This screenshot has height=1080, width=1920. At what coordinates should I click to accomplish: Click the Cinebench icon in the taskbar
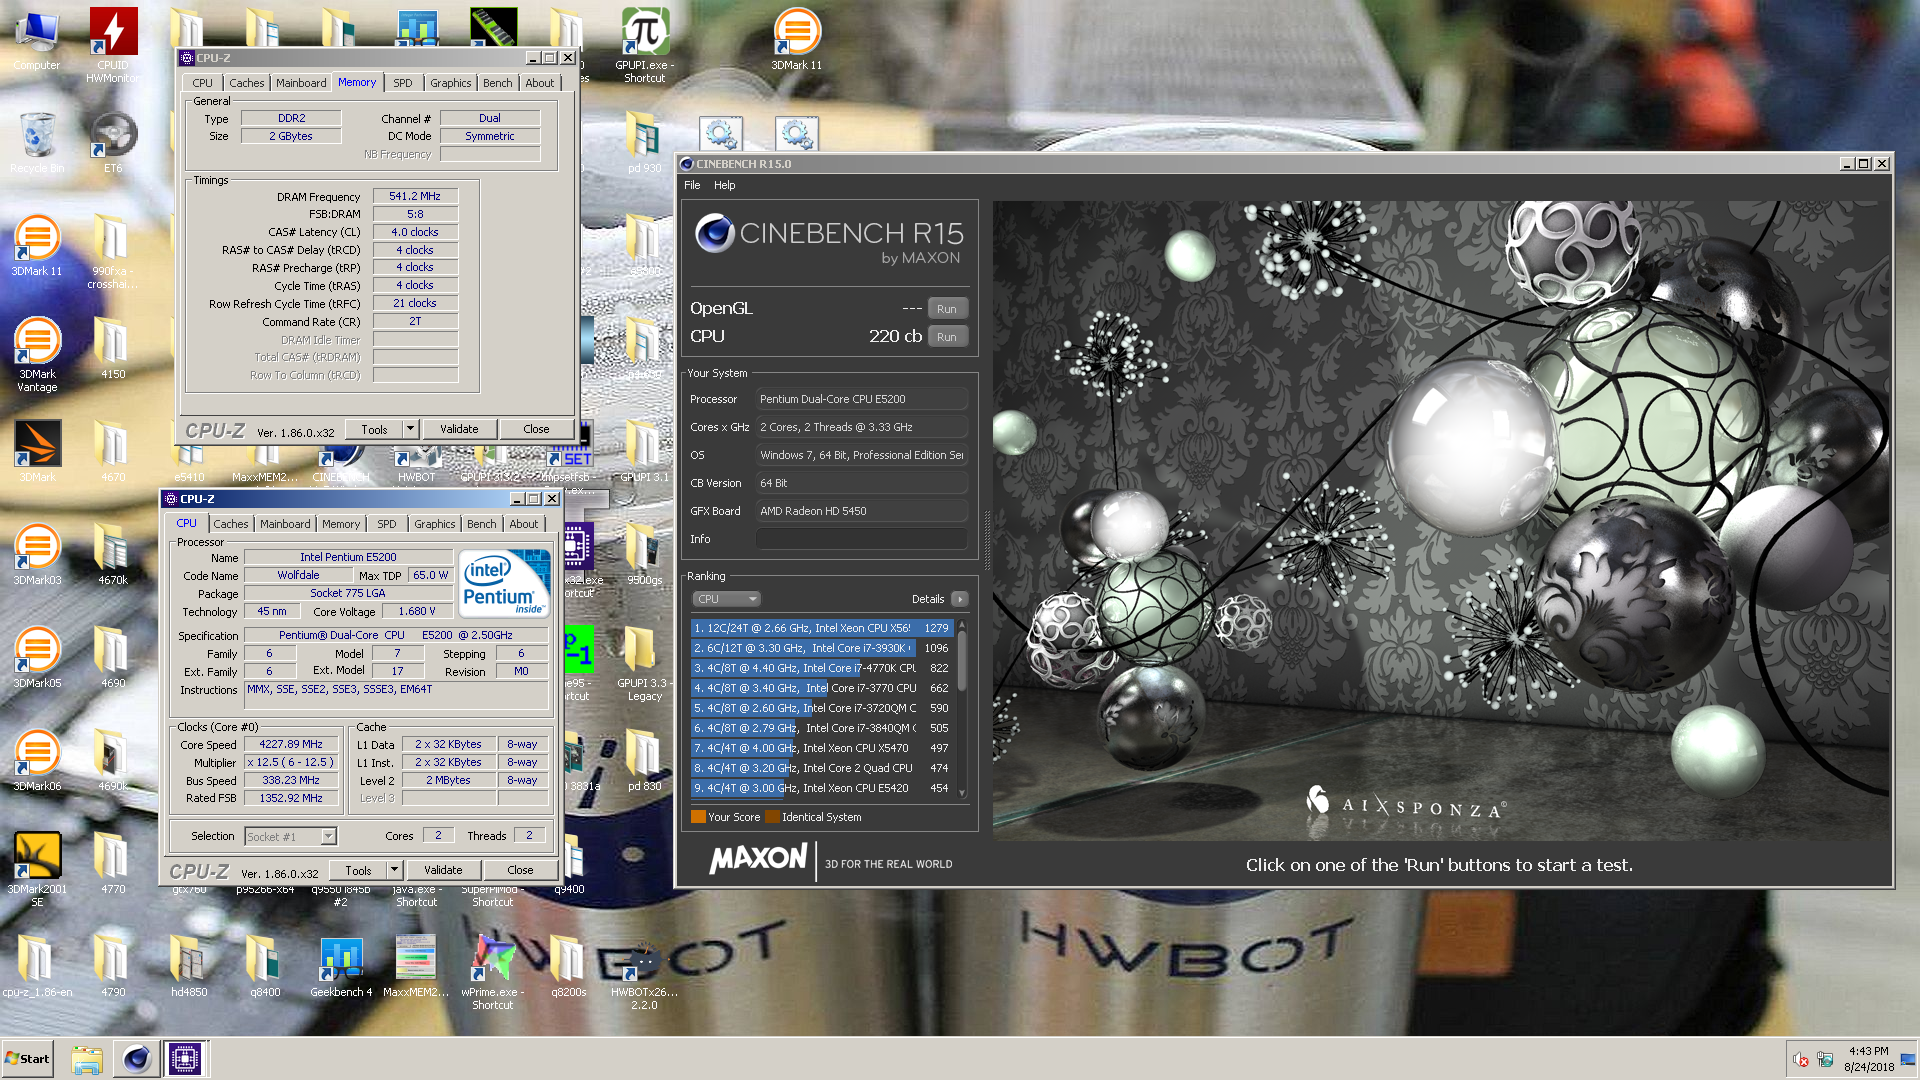click(x=137, y=1058)
